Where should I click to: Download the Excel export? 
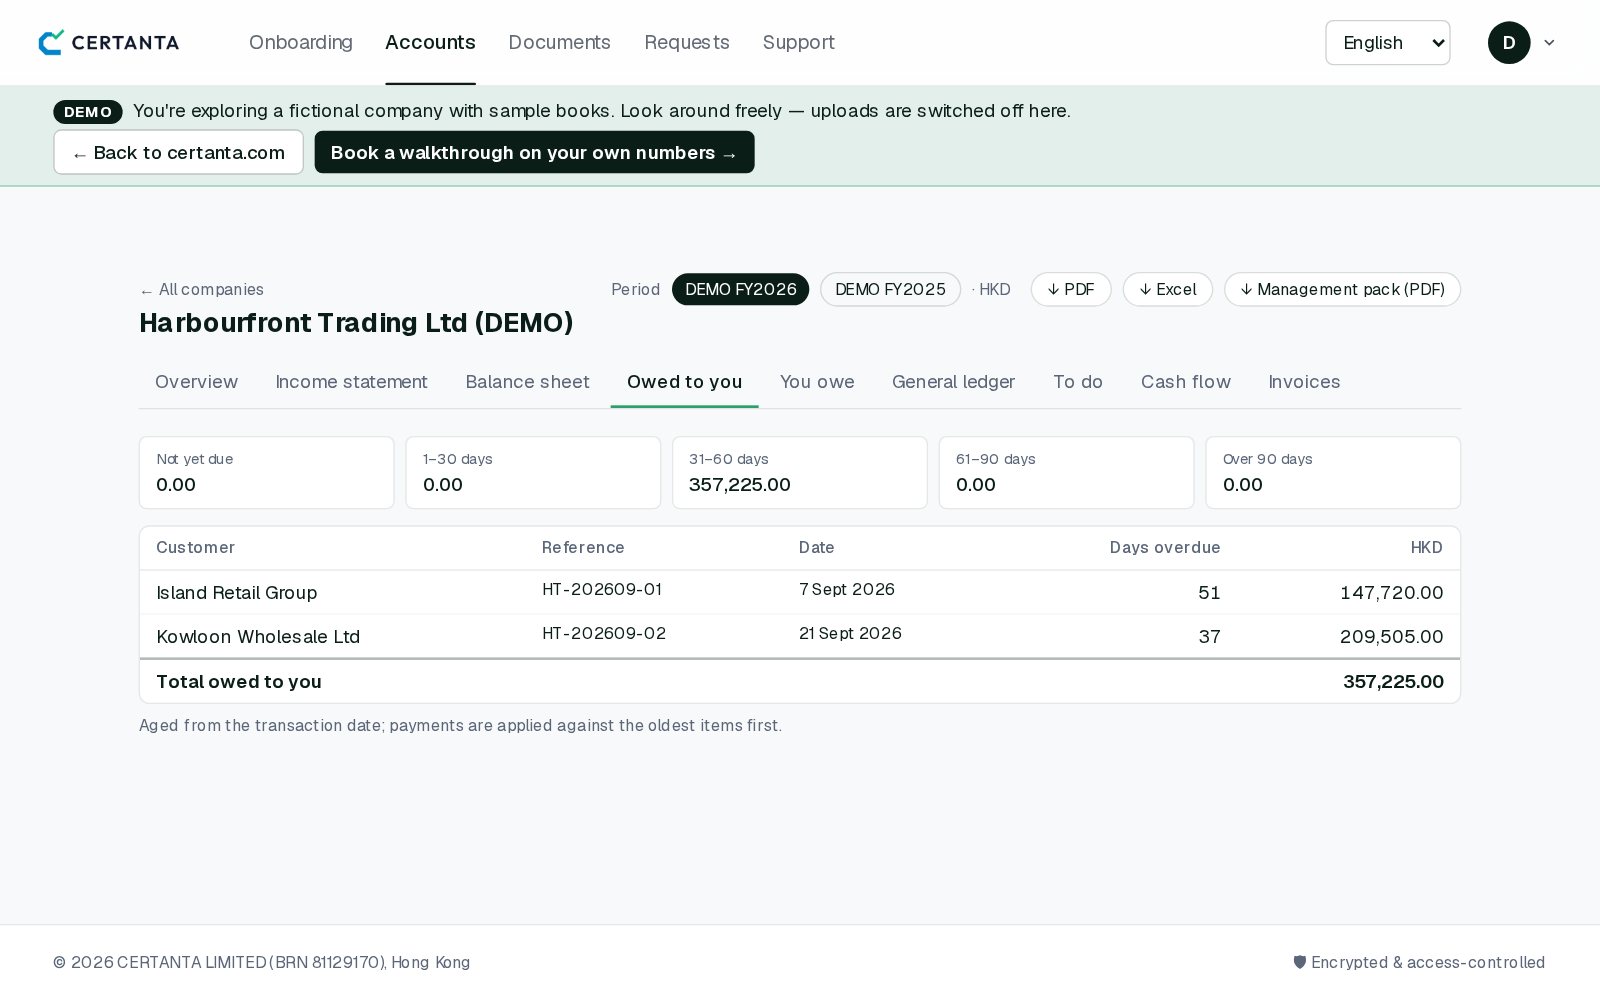pyautogui.click(x=1168, y=289)
